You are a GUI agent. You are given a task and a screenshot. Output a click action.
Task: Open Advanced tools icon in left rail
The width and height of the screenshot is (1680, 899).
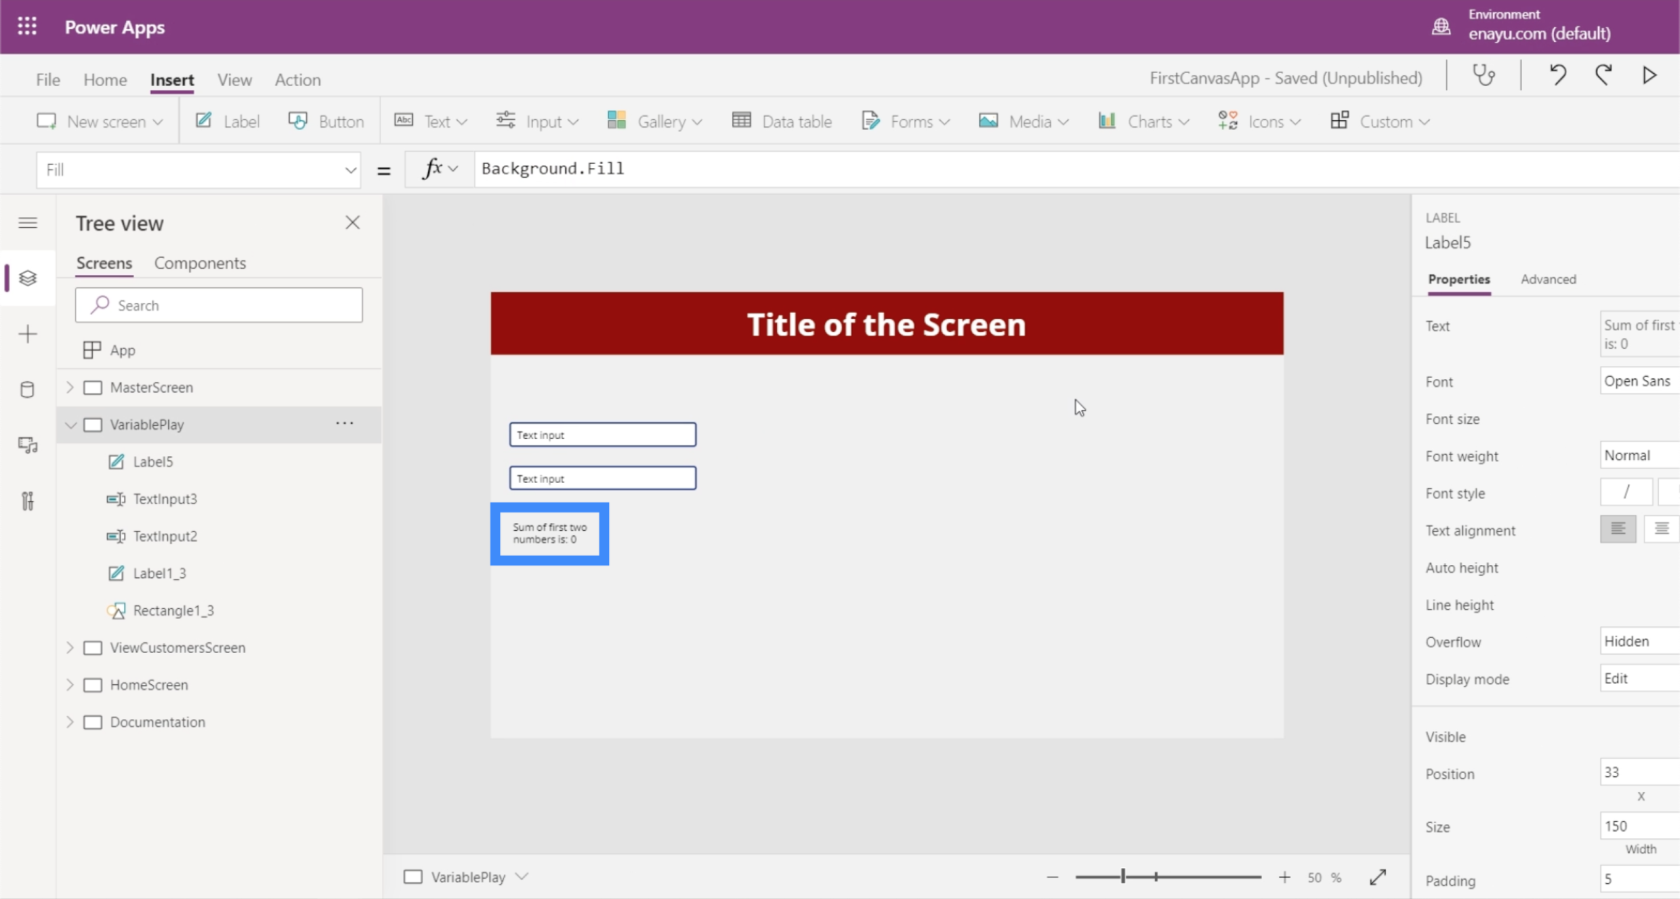(x=28, y=501)
